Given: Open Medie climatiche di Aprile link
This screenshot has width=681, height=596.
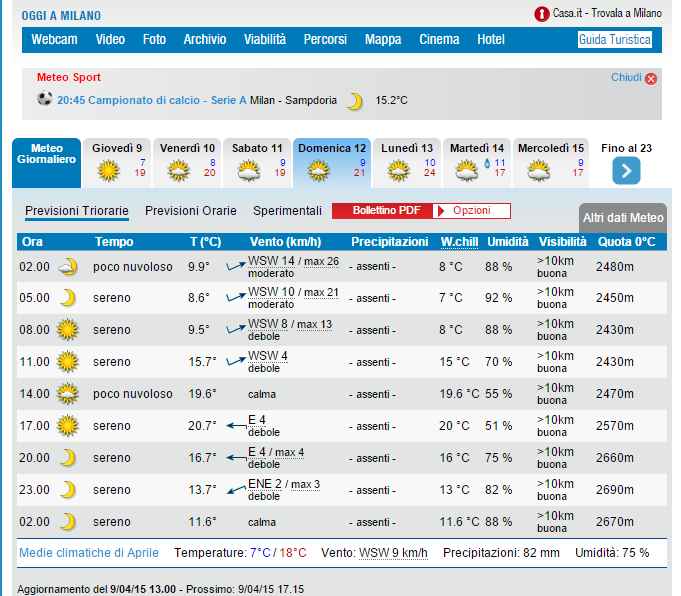Looking at the screenshot, I should point(88,552).
